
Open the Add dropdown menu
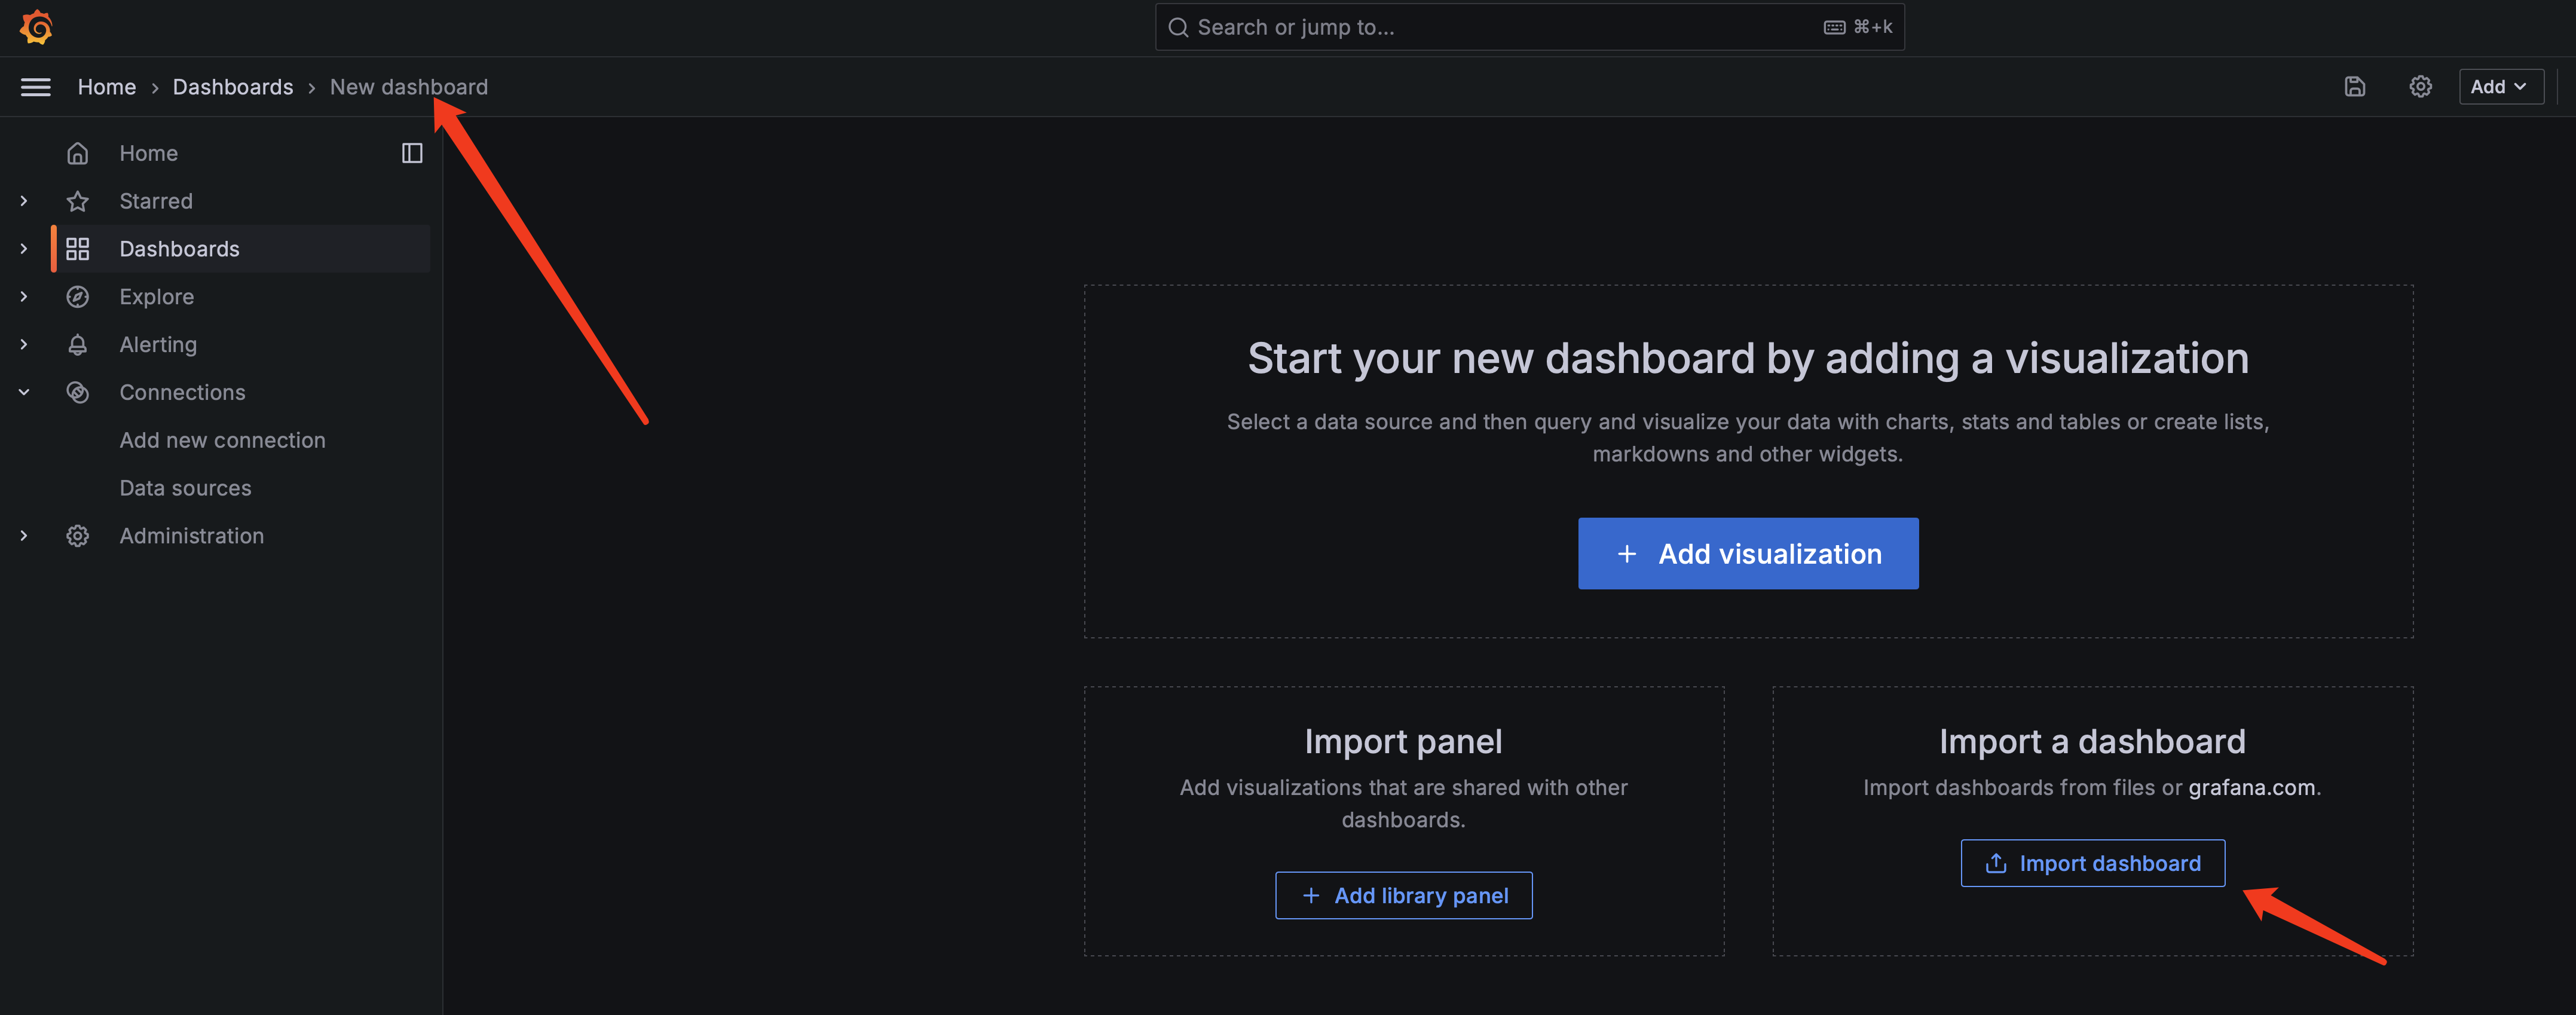click(x=2499, y=87)
